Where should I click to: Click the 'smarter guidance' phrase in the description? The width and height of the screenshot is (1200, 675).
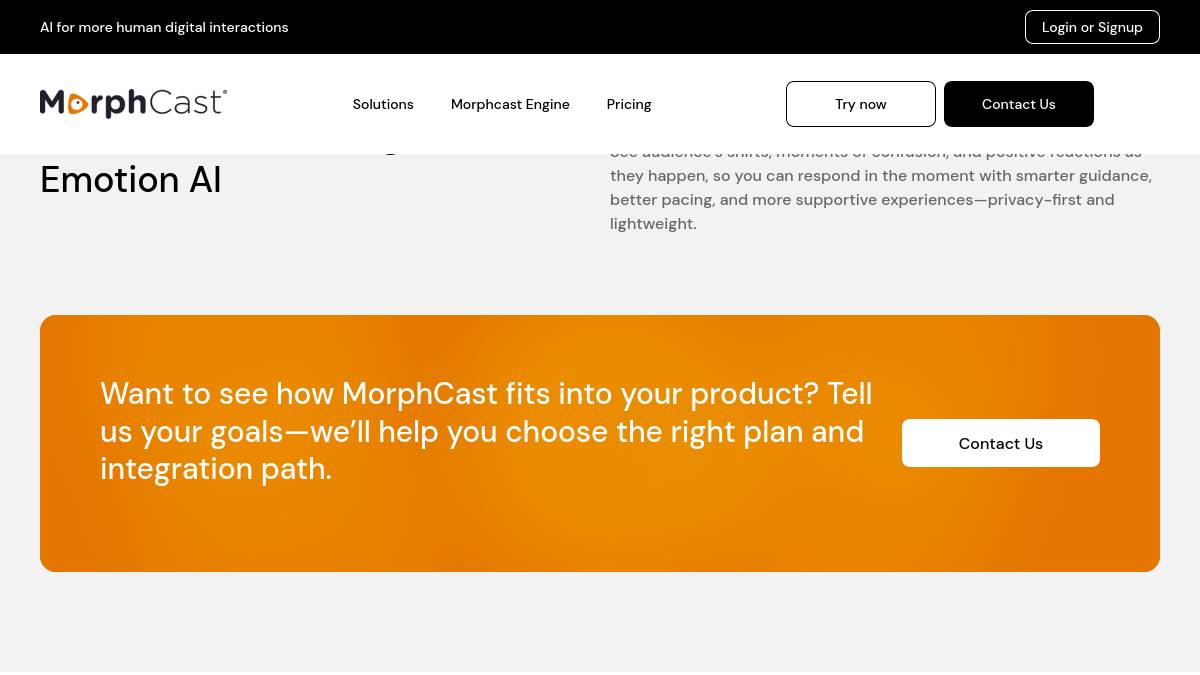point(1082,176)
